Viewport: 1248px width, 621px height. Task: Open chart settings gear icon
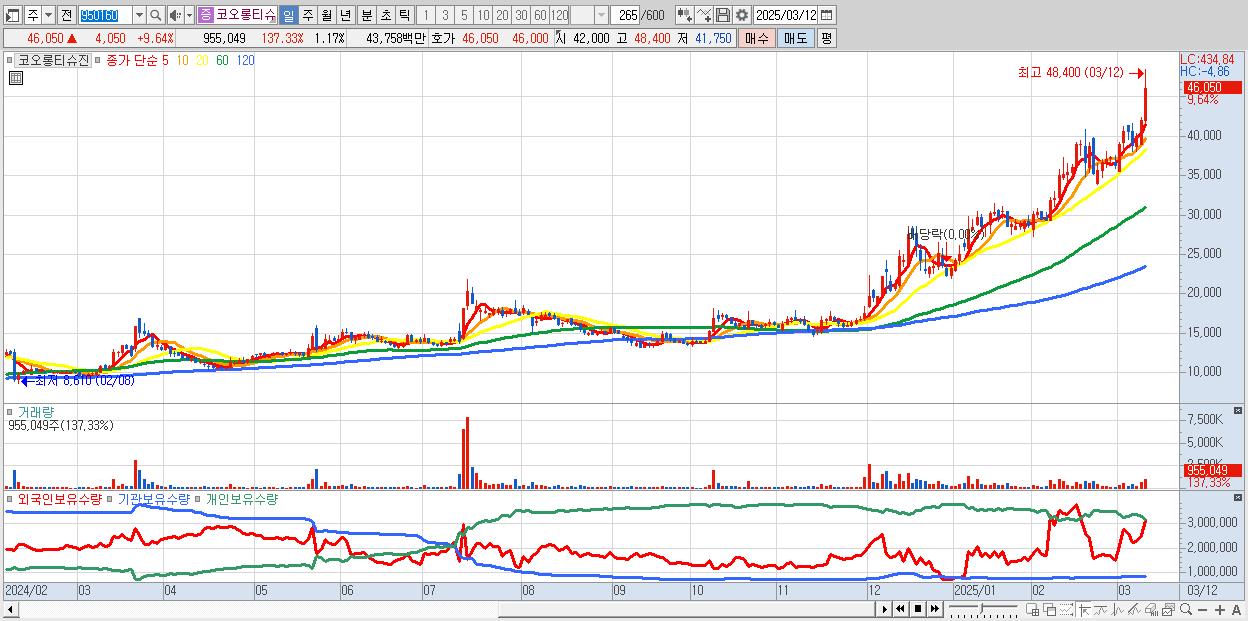pyautogui.click(x=742, y=15)
